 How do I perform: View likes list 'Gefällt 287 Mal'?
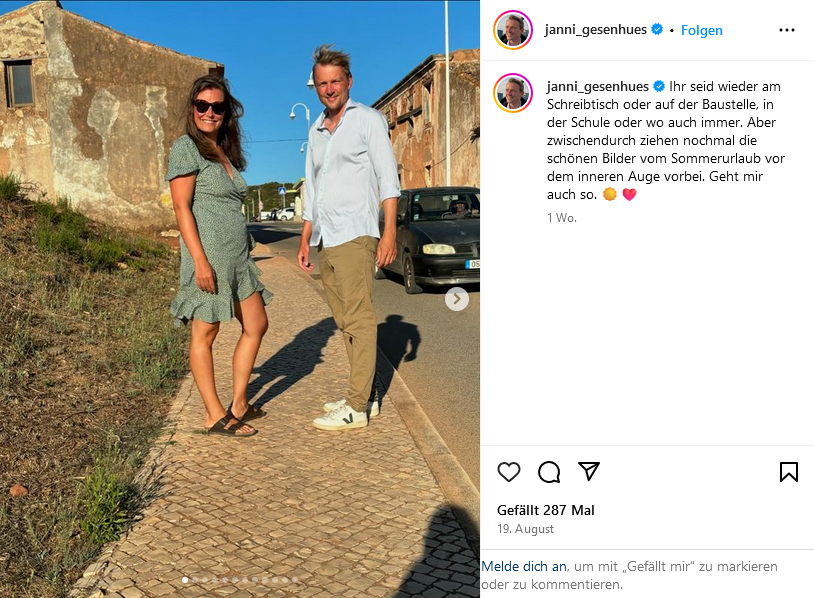click(546, 510)
